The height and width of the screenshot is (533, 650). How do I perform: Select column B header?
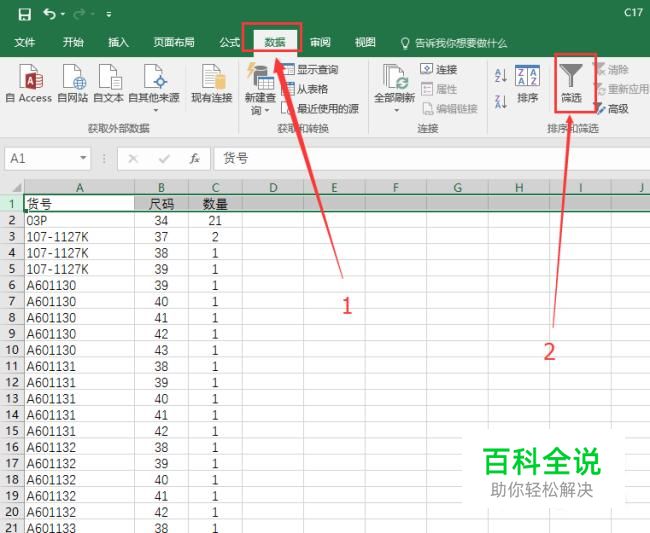[x=161, y=187]
